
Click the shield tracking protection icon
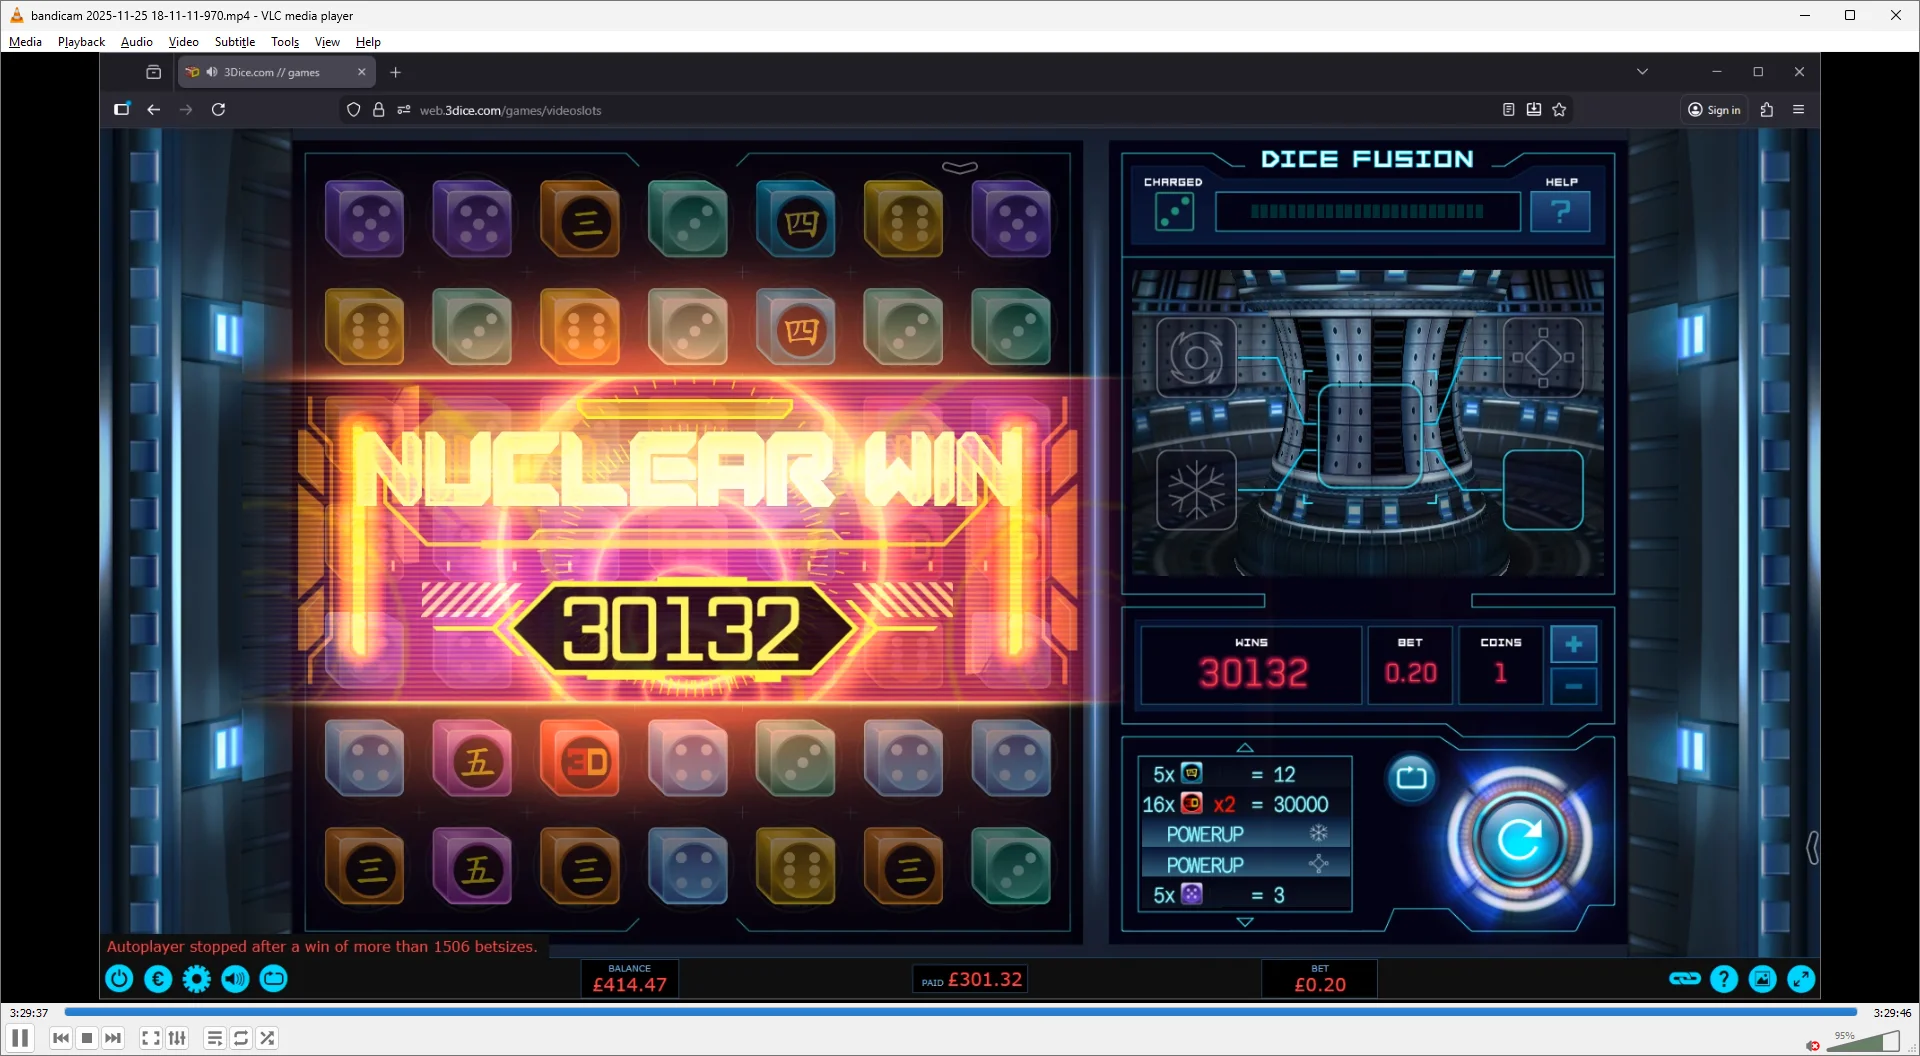(x=353, y=110)
